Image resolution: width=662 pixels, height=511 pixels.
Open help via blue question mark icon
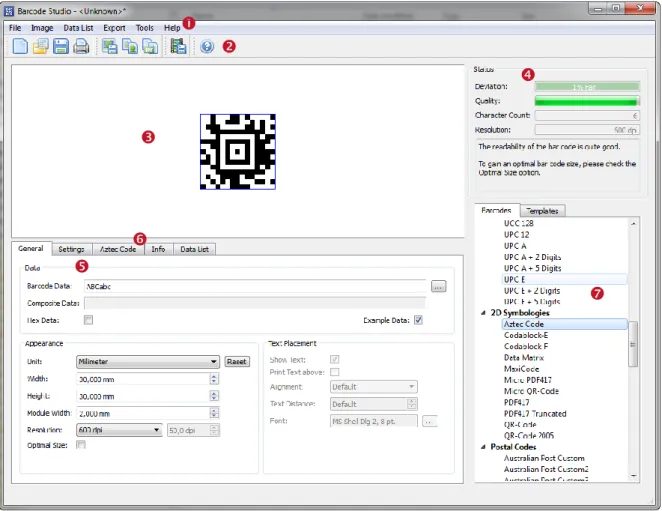pos(207,46)
